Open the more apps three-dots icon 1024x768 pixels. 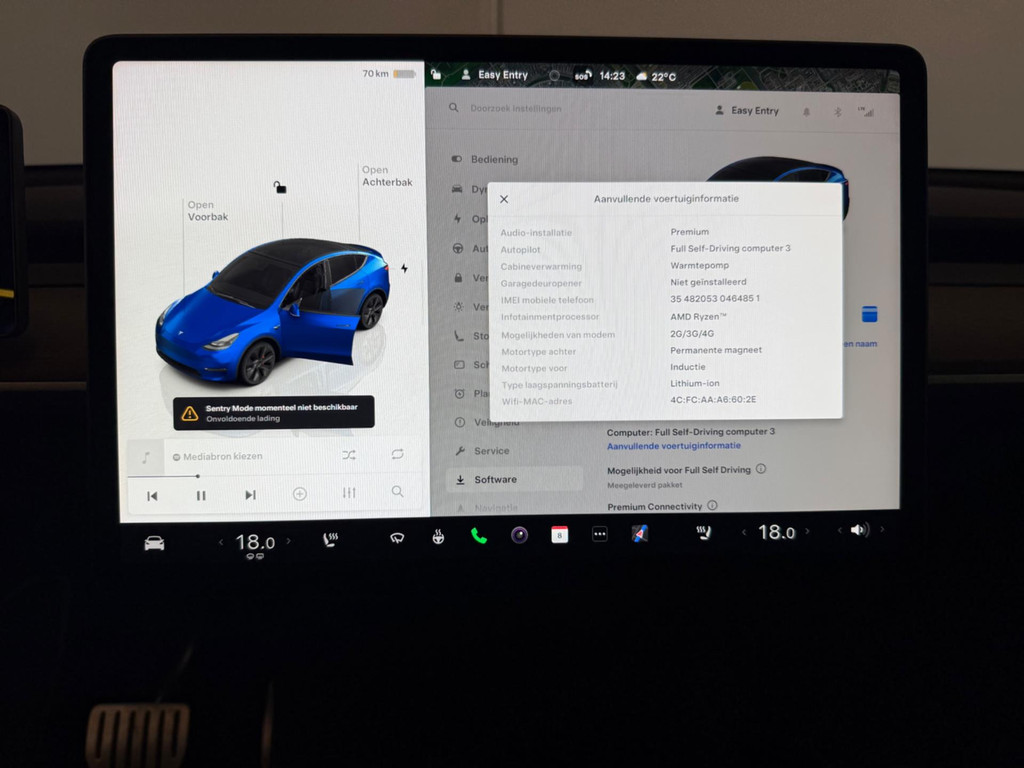[x=600, y=535]
